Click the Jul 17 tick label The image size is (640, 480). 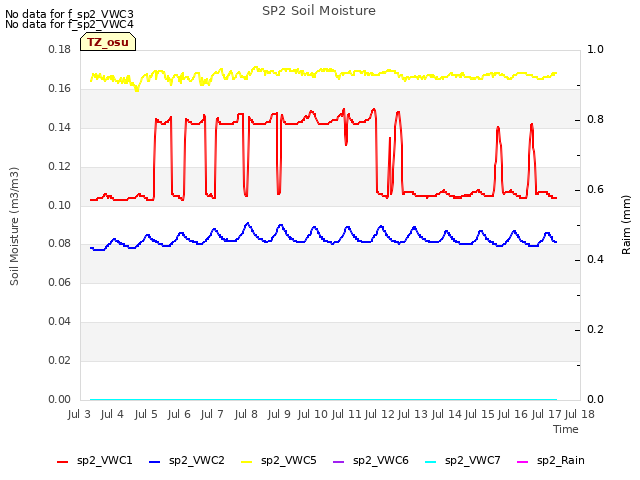[547, 414]
